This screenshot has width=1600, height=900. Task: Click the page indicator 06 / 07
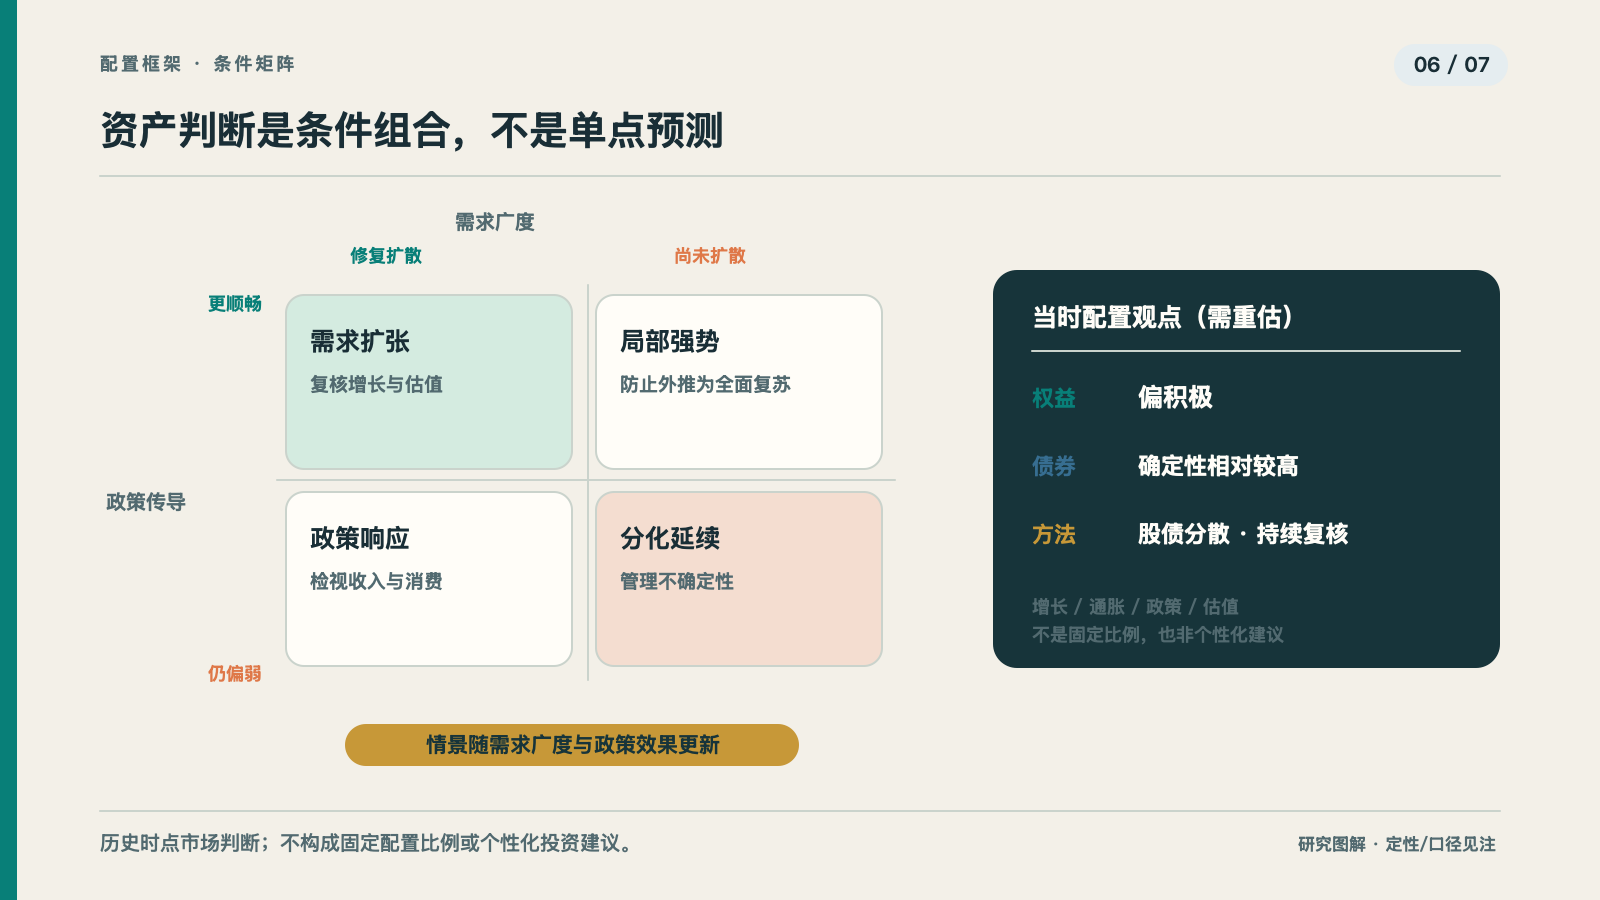(1451, 65)
